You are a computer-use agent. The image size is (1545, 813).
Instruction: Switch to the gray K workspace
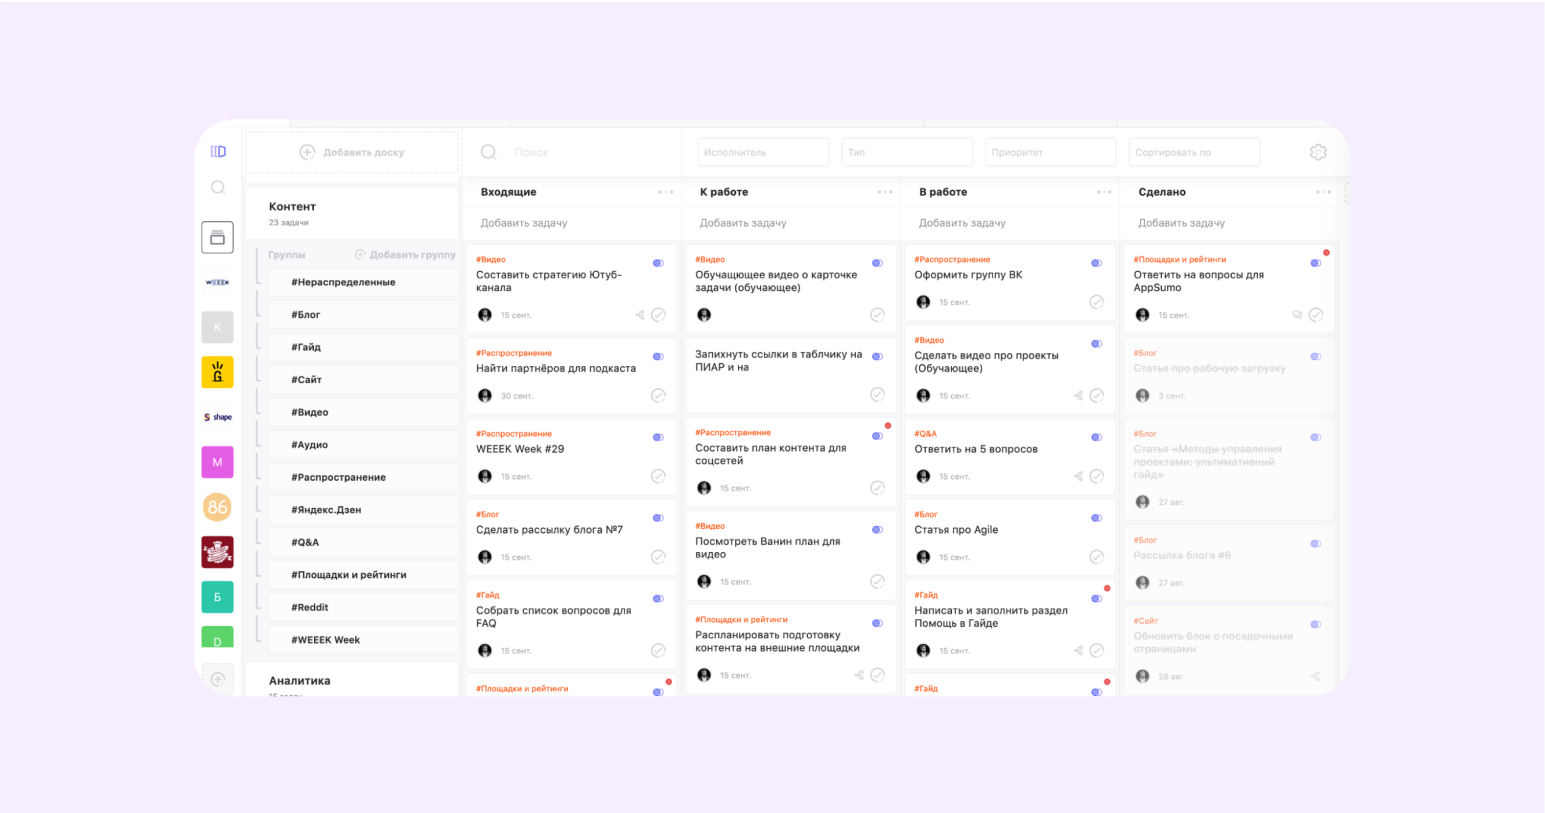point(217,327)
